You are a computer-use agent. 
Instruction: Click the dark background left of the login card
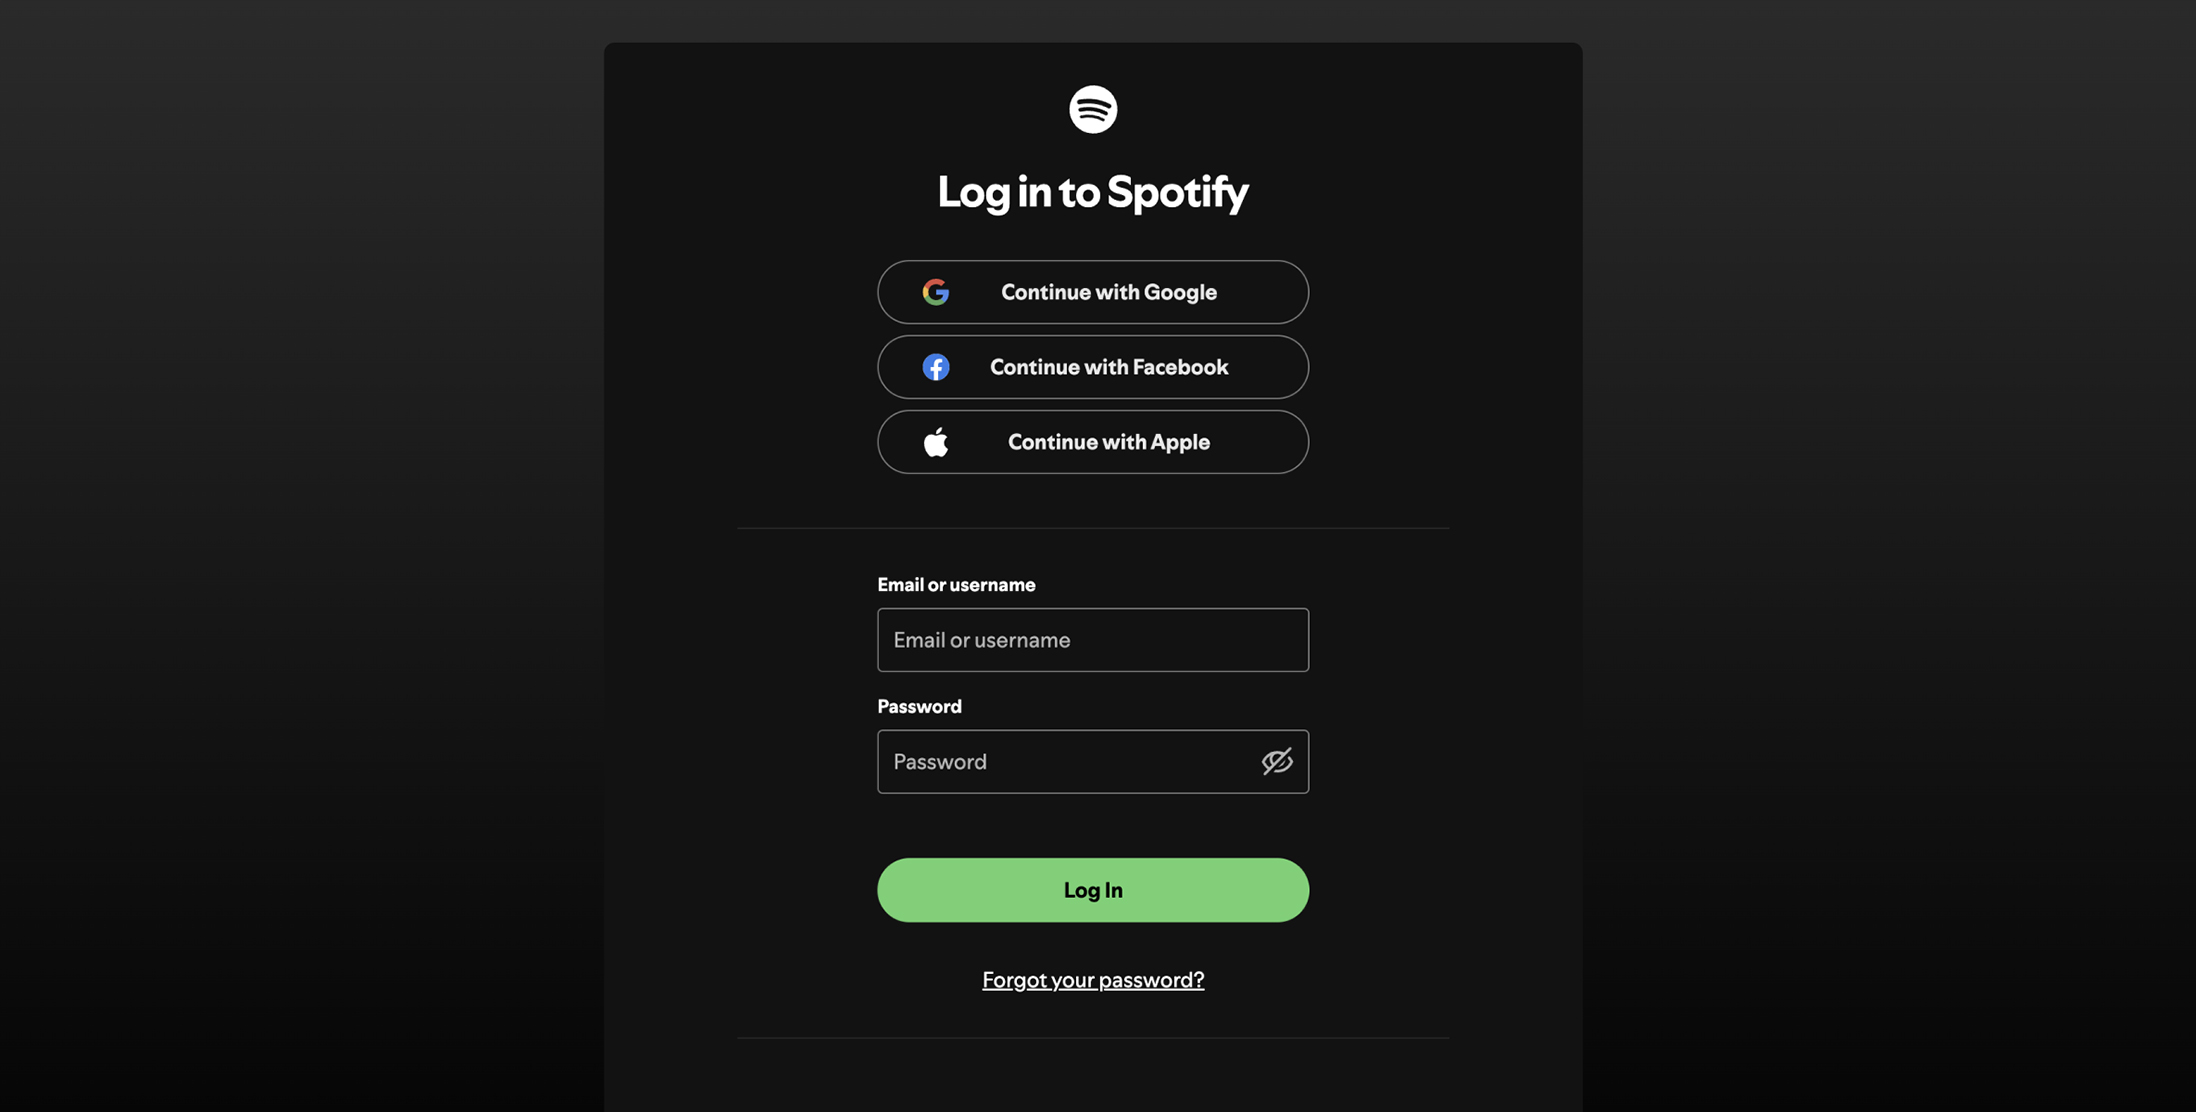(300, 556)
